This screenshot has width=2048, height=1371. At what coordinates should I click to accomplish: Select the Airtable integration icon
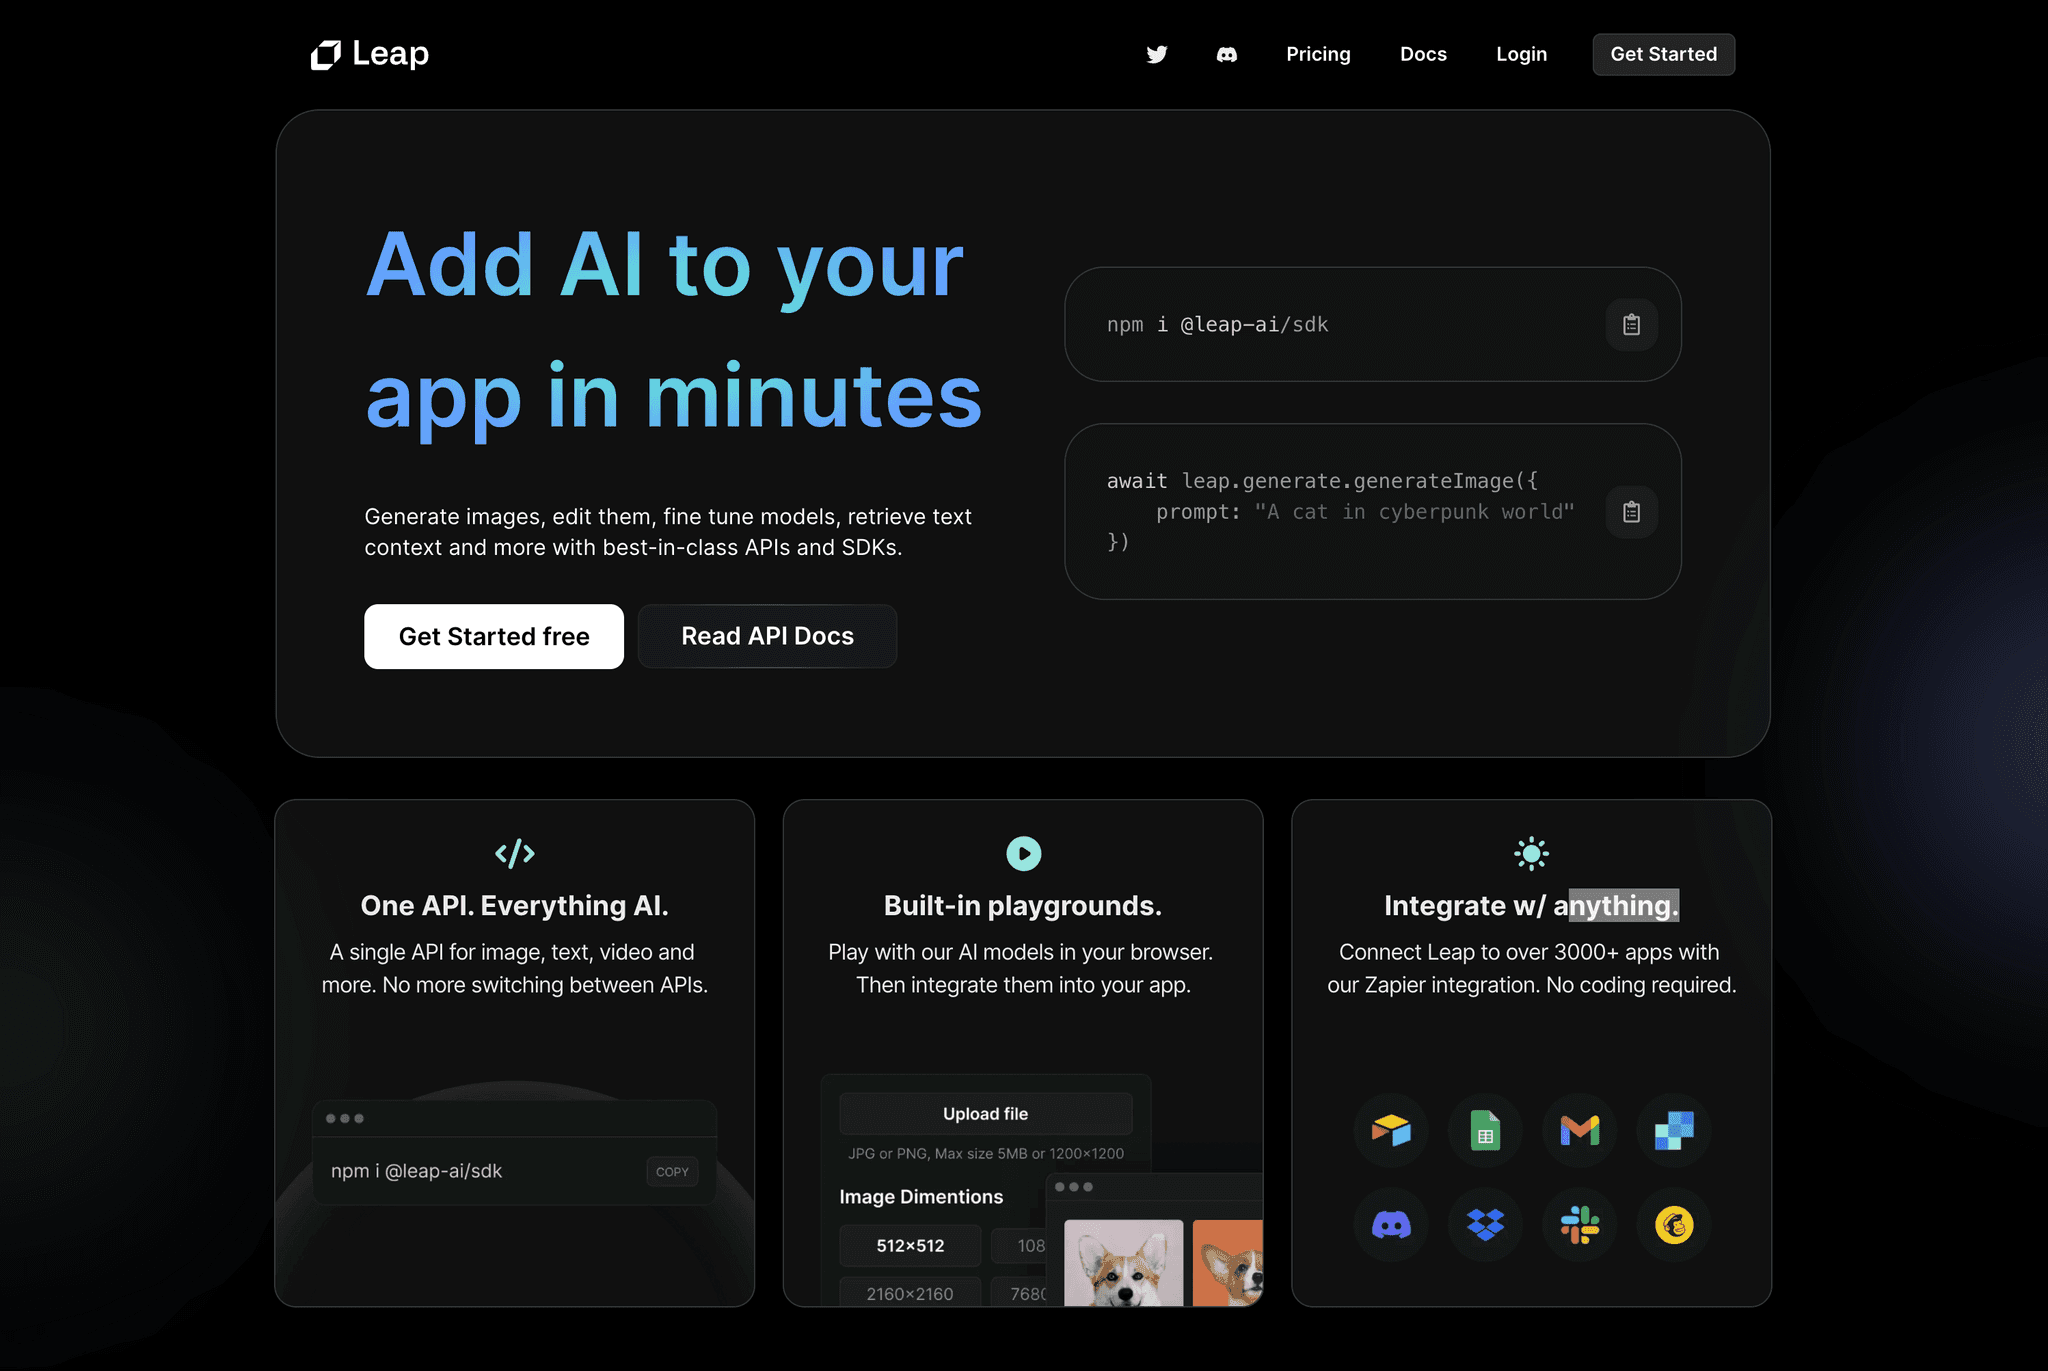pyautogui.click(x=1391, y=1131)
